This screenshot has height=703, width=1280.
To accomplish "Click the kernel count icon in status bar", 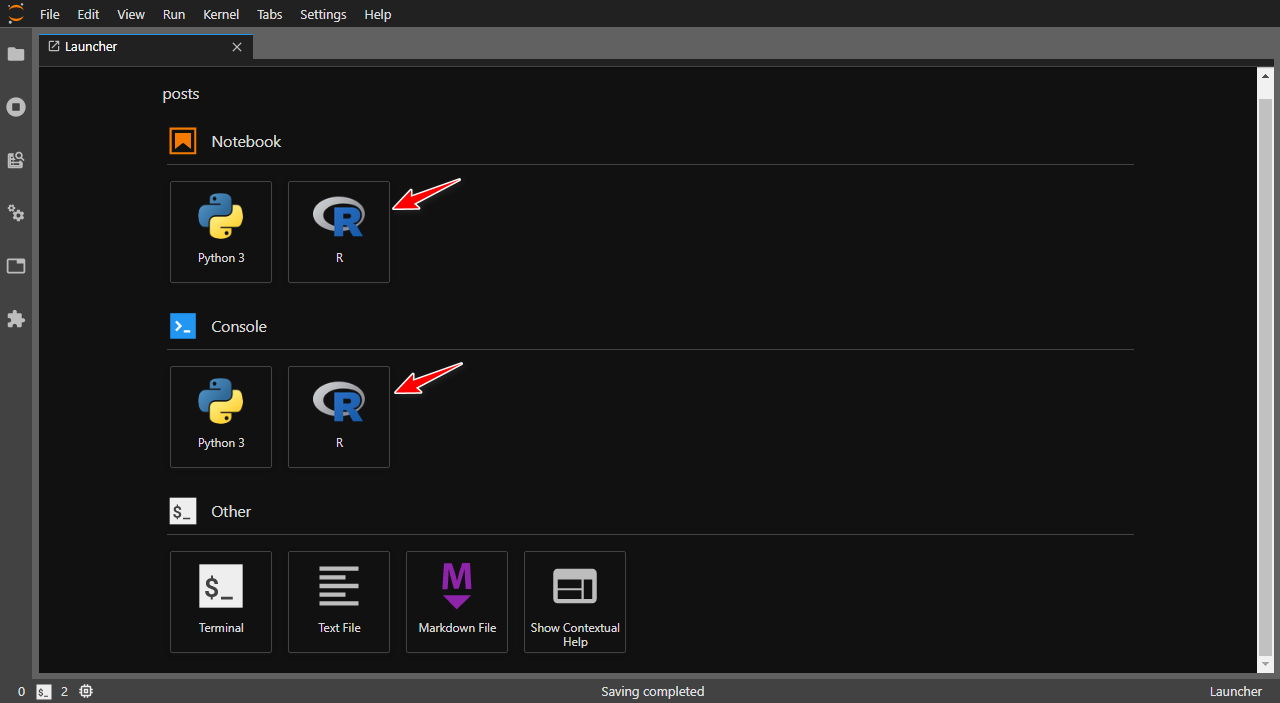I will [86, 691].
